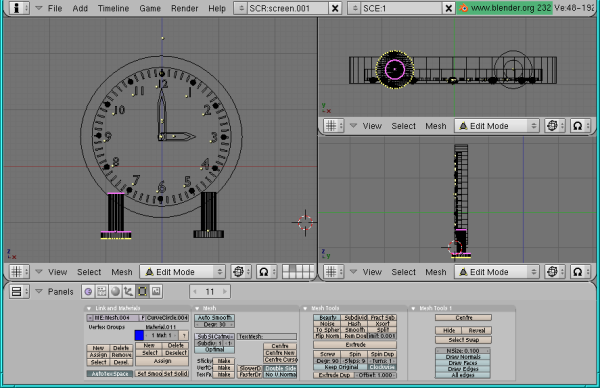Viewport: 600px width, 388px height.
Task: Select the Editing context square icon
Action: [x=142, y=292]
